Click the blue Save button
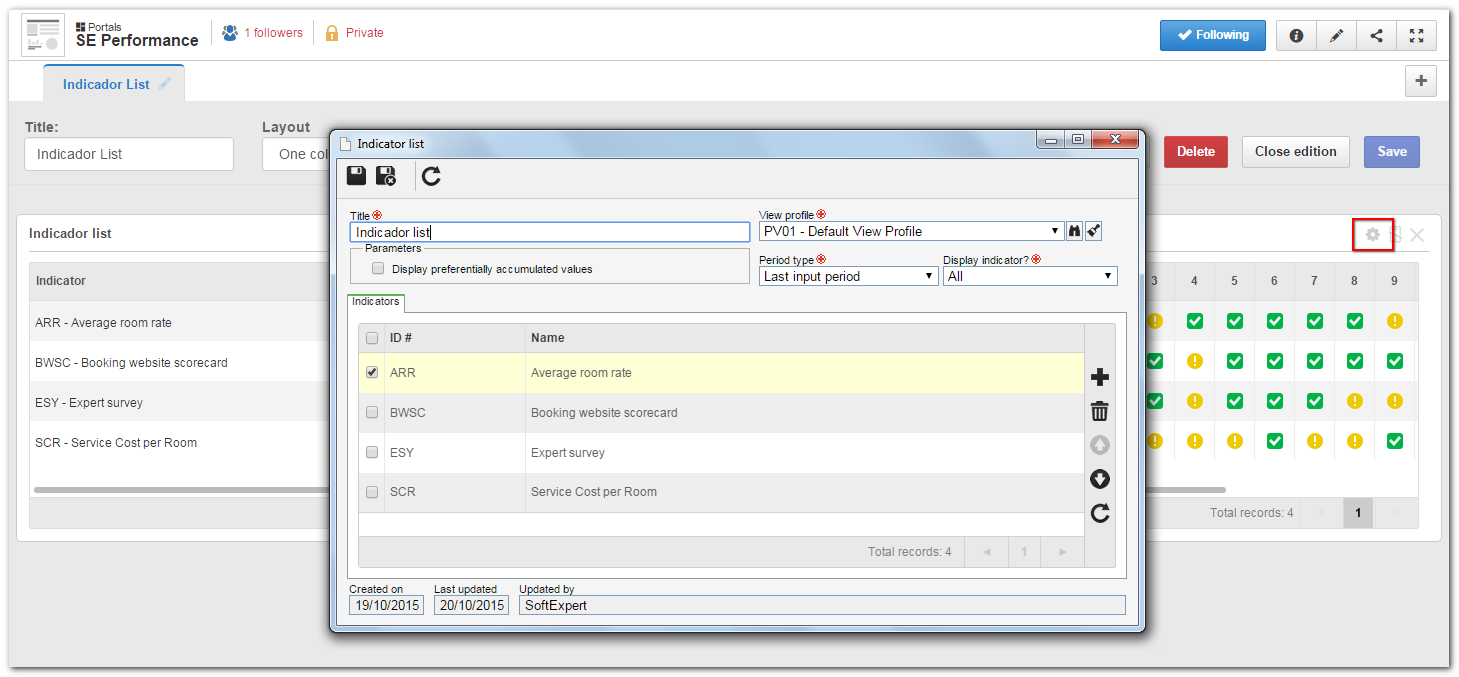Screen dimensions: 1459x677 1392,152
